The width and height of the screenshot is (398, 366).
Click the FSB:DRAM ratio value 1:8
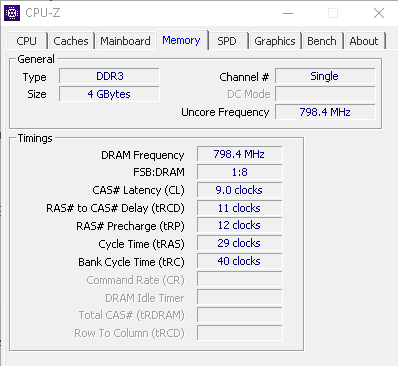pyautogui.click(x=239, y=172)
